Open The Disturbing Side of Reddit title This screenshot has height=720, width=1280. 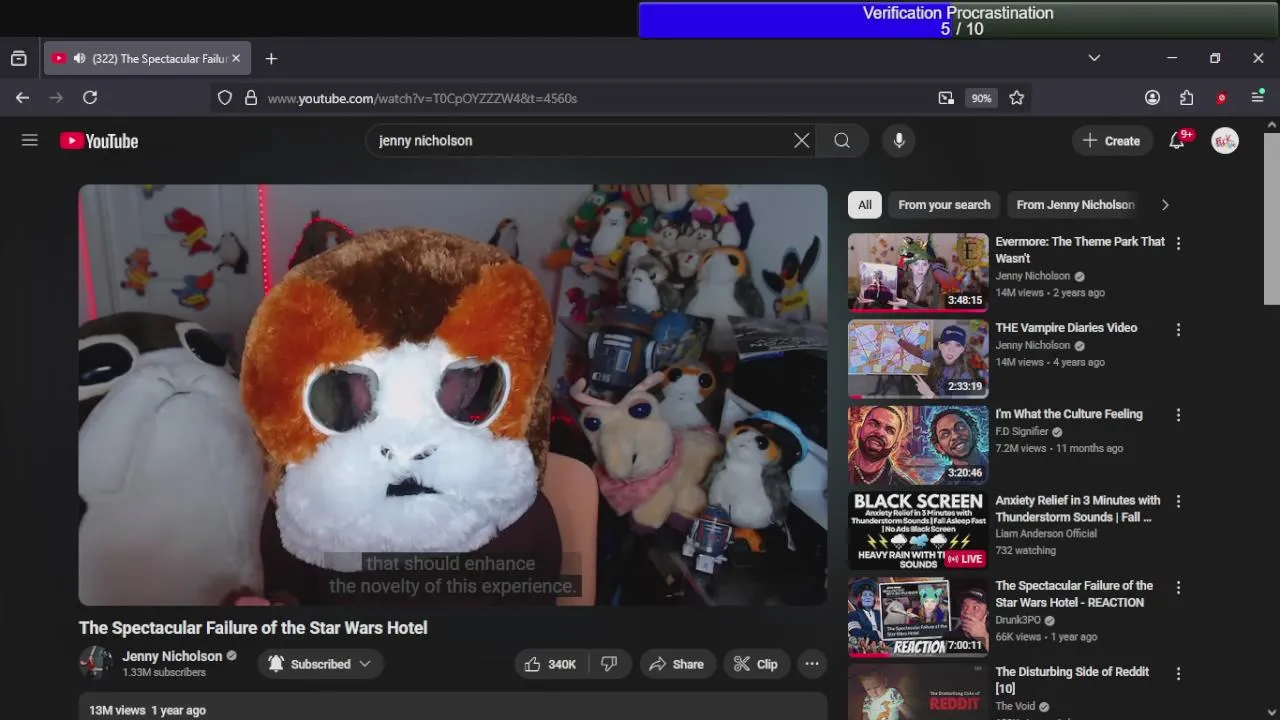click(x=1072, y=680)
